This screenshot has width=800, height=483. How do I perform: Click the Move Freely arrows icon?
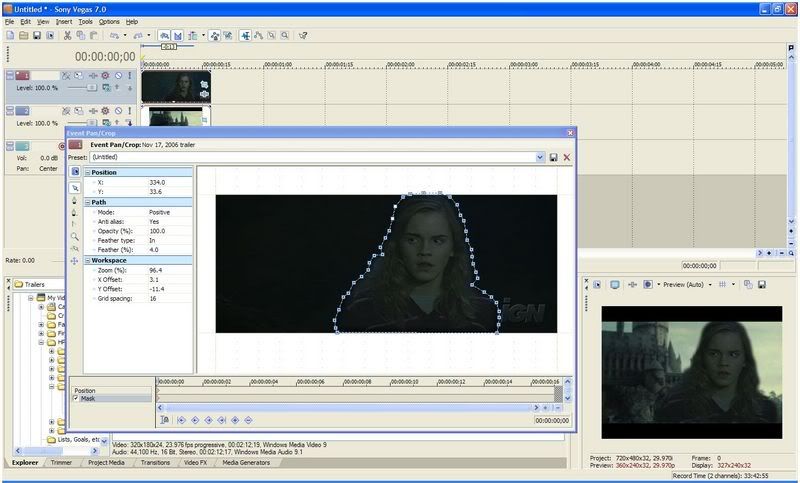click(x=74, y=261)
